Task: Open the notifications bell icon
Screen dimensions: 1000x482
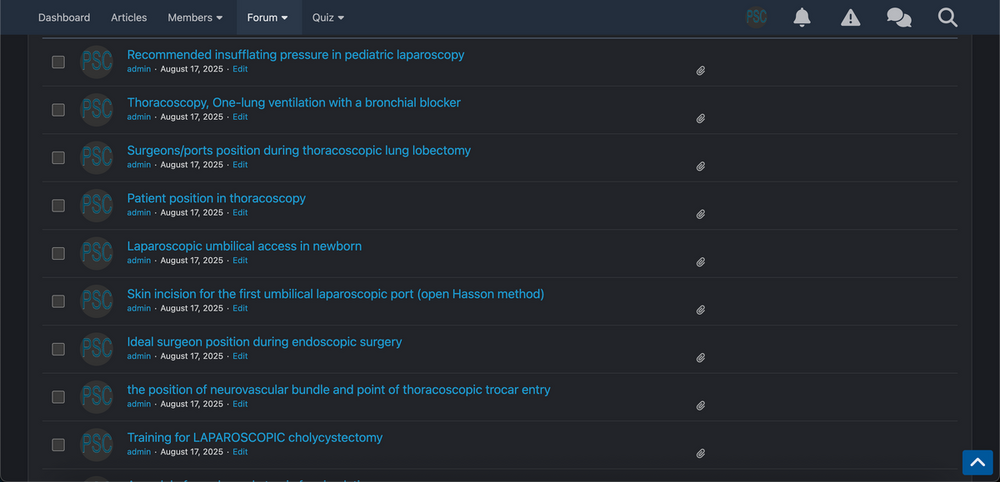Action: (802, 17)
